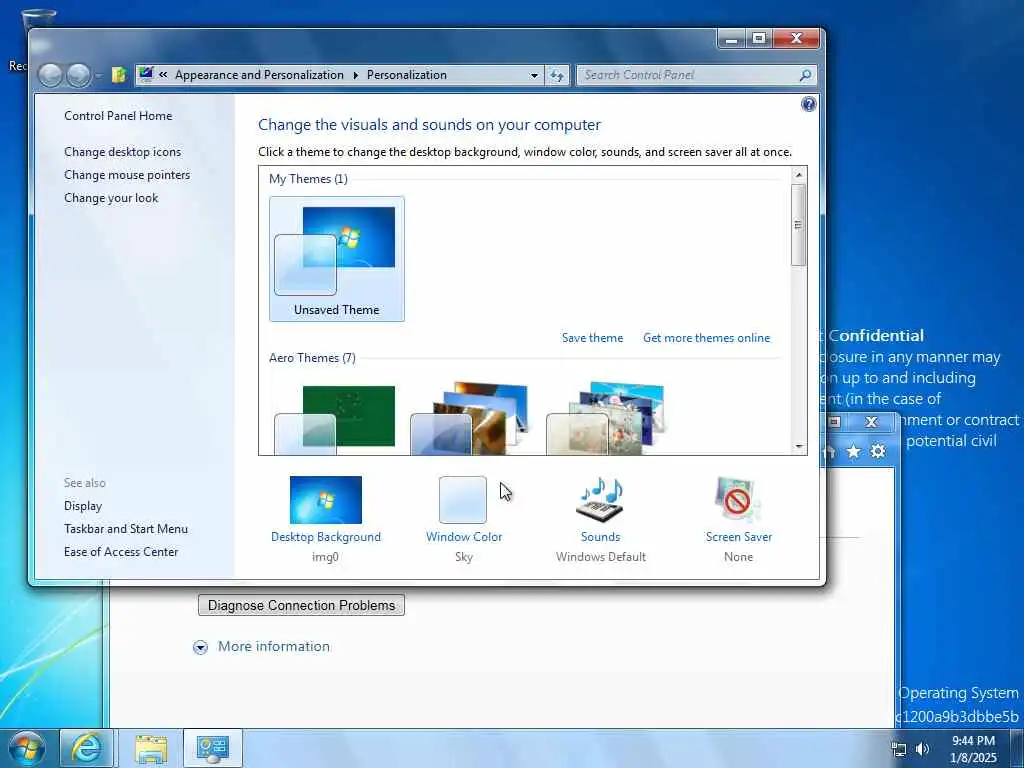Click Change mouse pointers link
This screenshot has height=768, width=1024.
(127, 174)
